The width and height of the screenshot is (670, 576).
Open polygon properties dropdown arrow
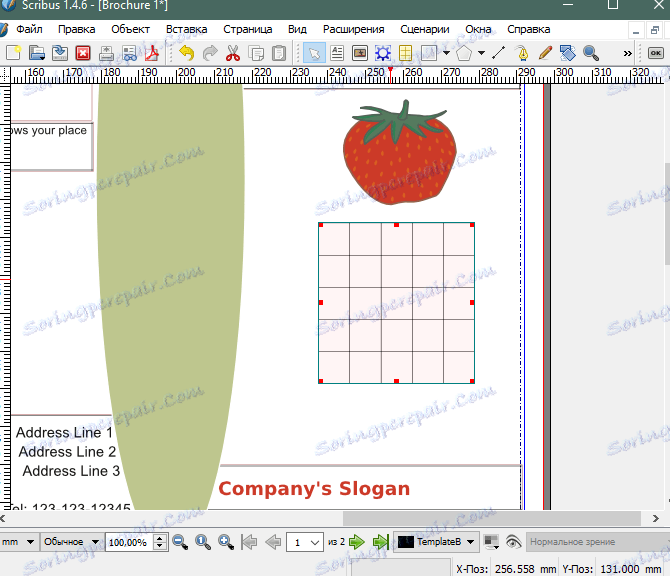point(482,53)
